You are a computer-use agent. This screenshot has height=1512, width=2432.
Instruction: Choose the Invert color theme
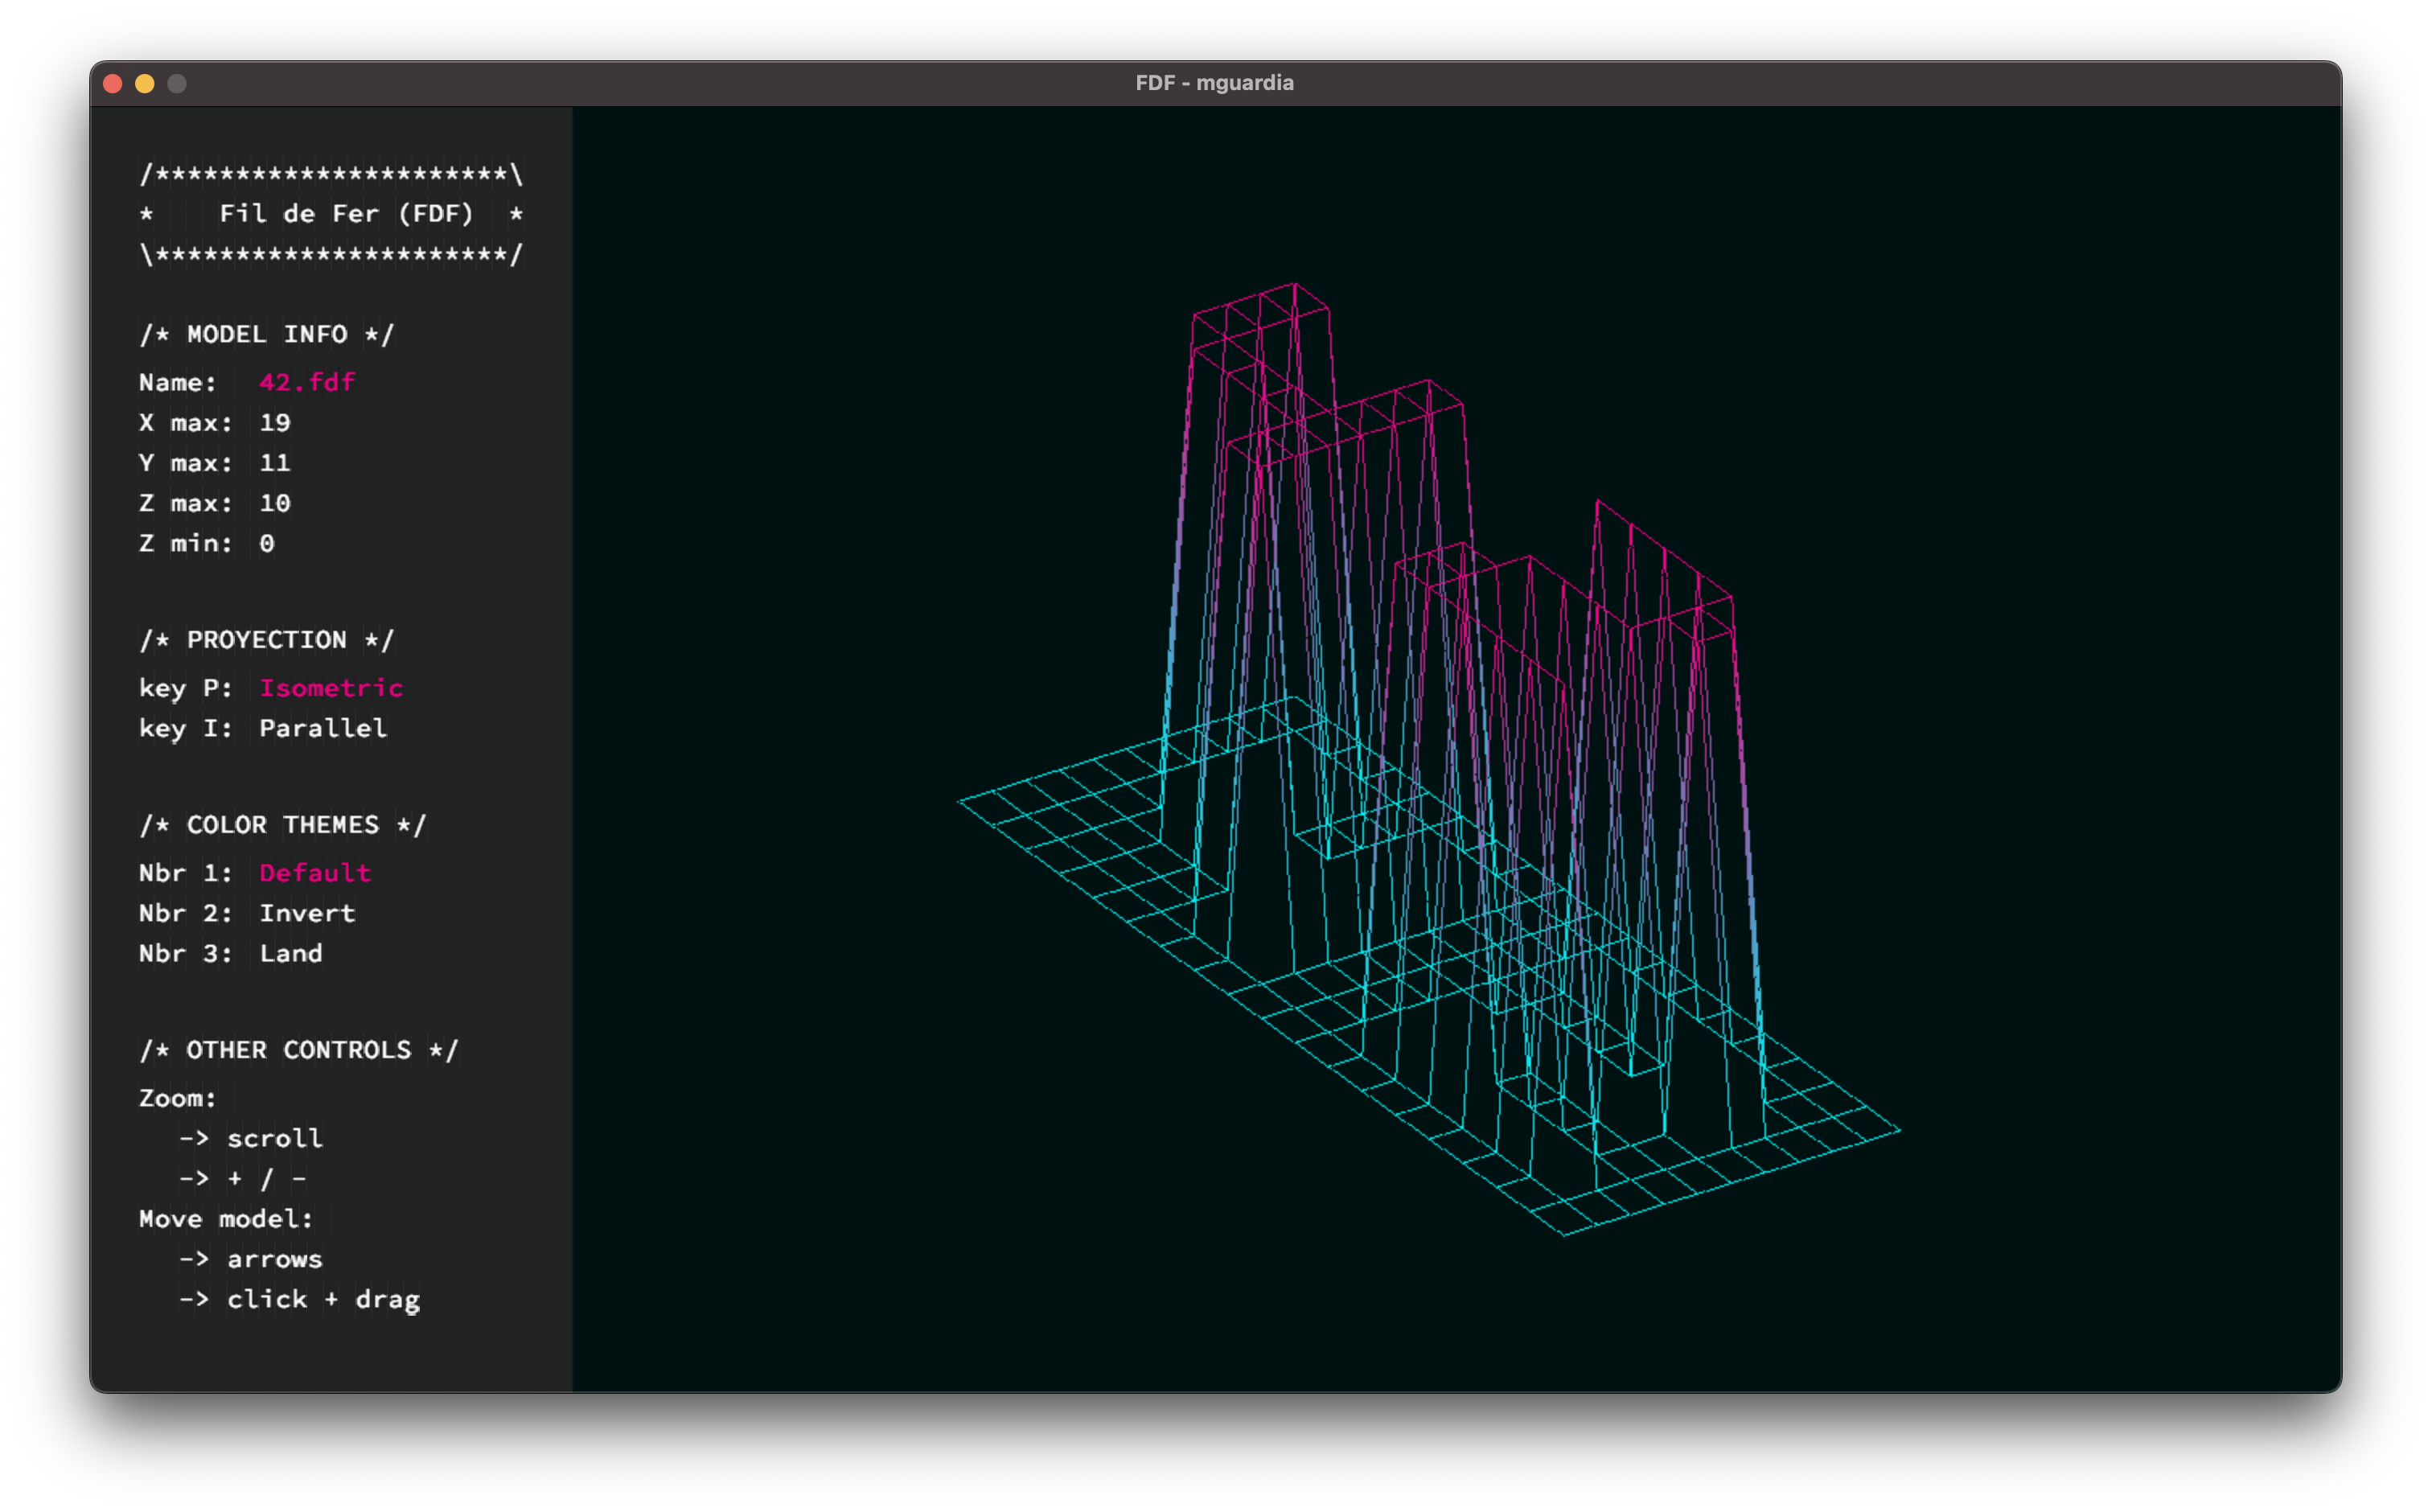click(x=307, y=913)
